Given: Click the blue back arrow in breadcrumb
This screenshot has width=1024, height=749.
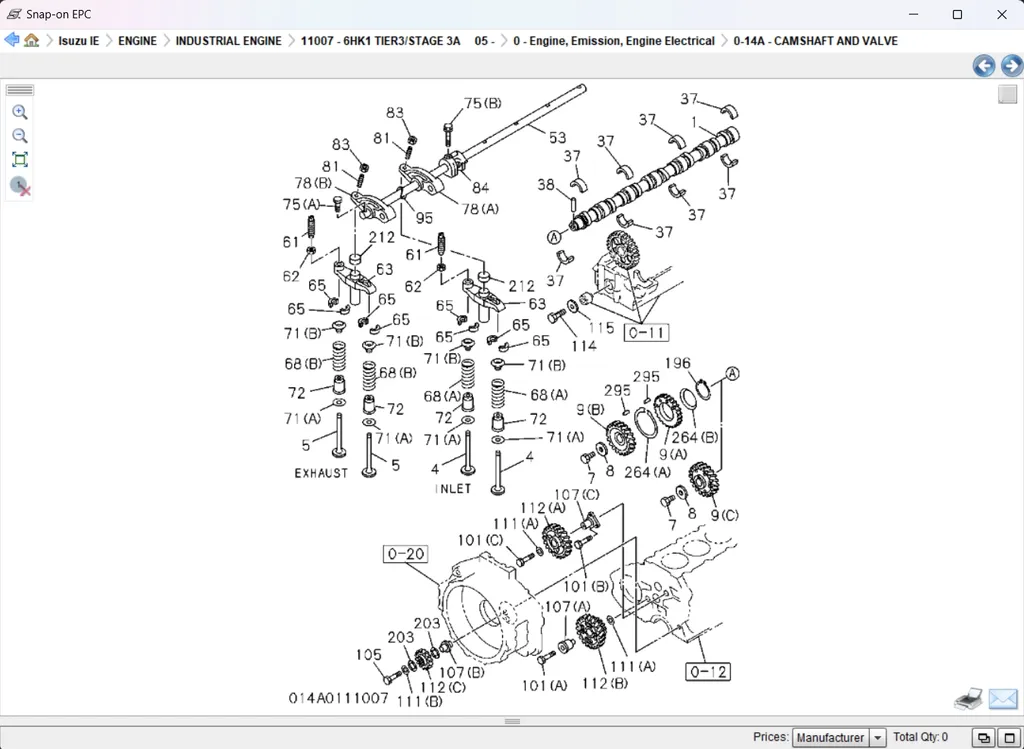Looking at the screenshot, I should tap(12, 41).
